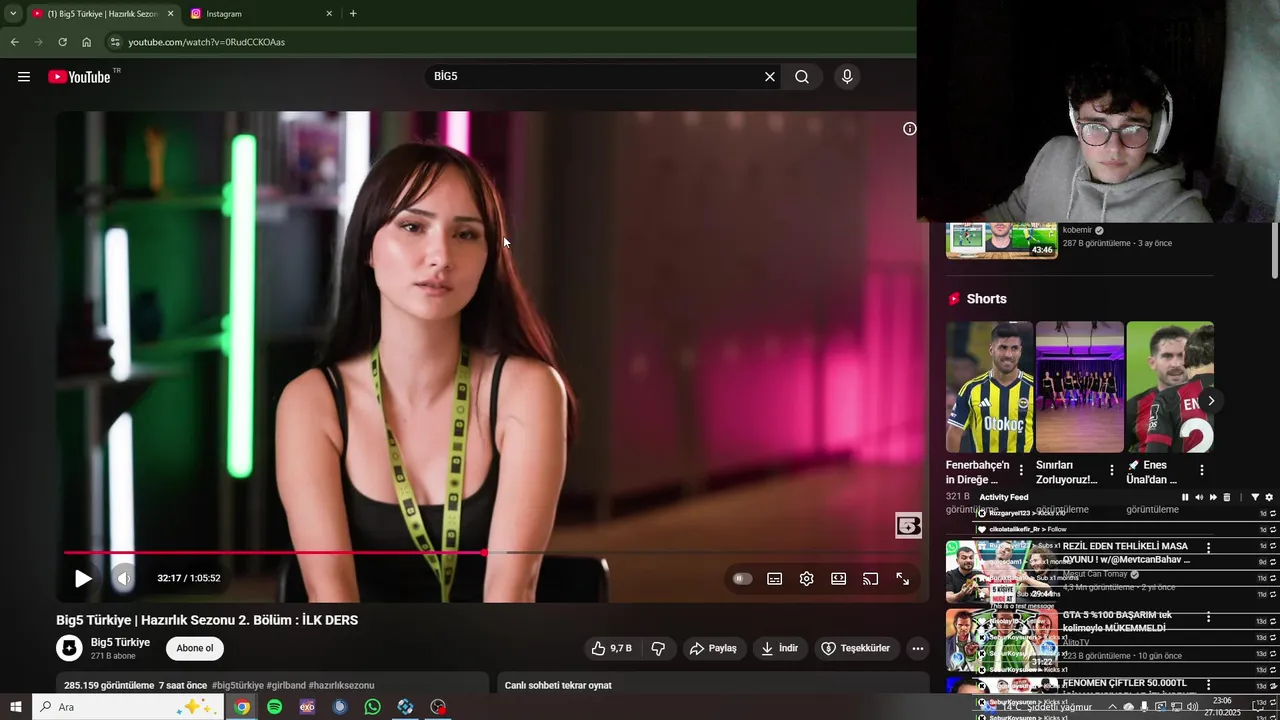Open the Big5 Türkiye channel name link
Screen dimensions: 1280x720
[x=120, y=642]
